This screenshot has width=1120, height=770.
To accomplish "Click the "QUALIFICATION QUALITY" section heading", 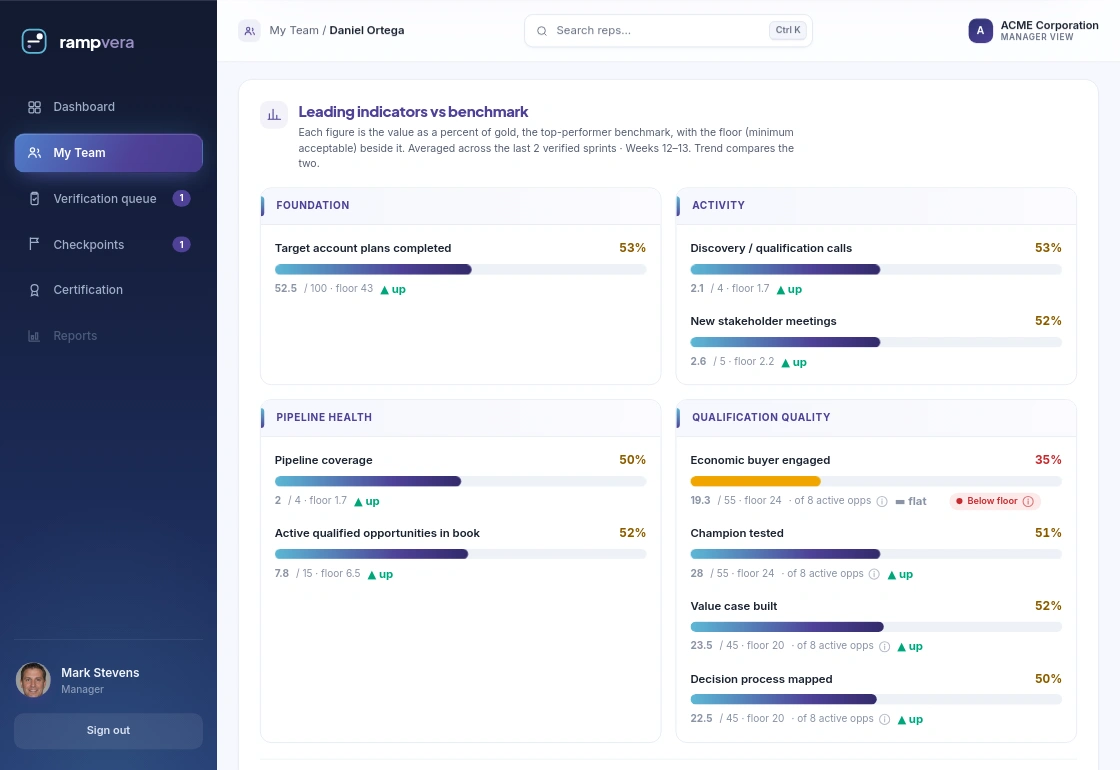I will click(761, 417).
